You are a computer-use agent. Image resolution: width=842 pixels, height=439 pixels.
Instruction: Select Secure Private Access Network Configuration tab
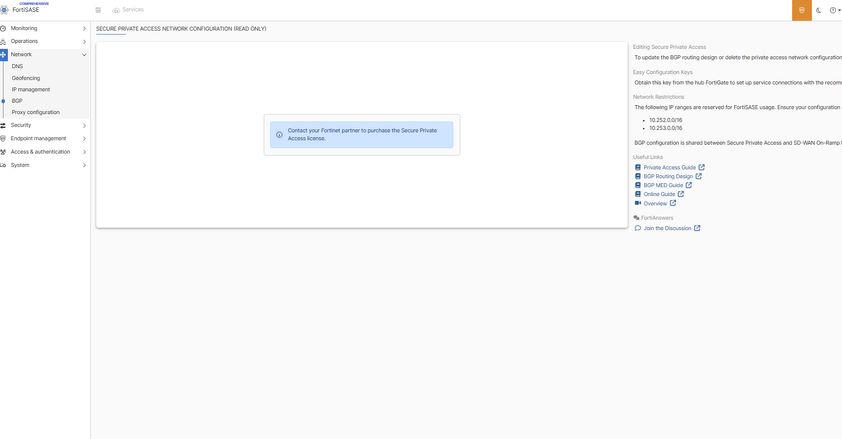pos(181,29)
